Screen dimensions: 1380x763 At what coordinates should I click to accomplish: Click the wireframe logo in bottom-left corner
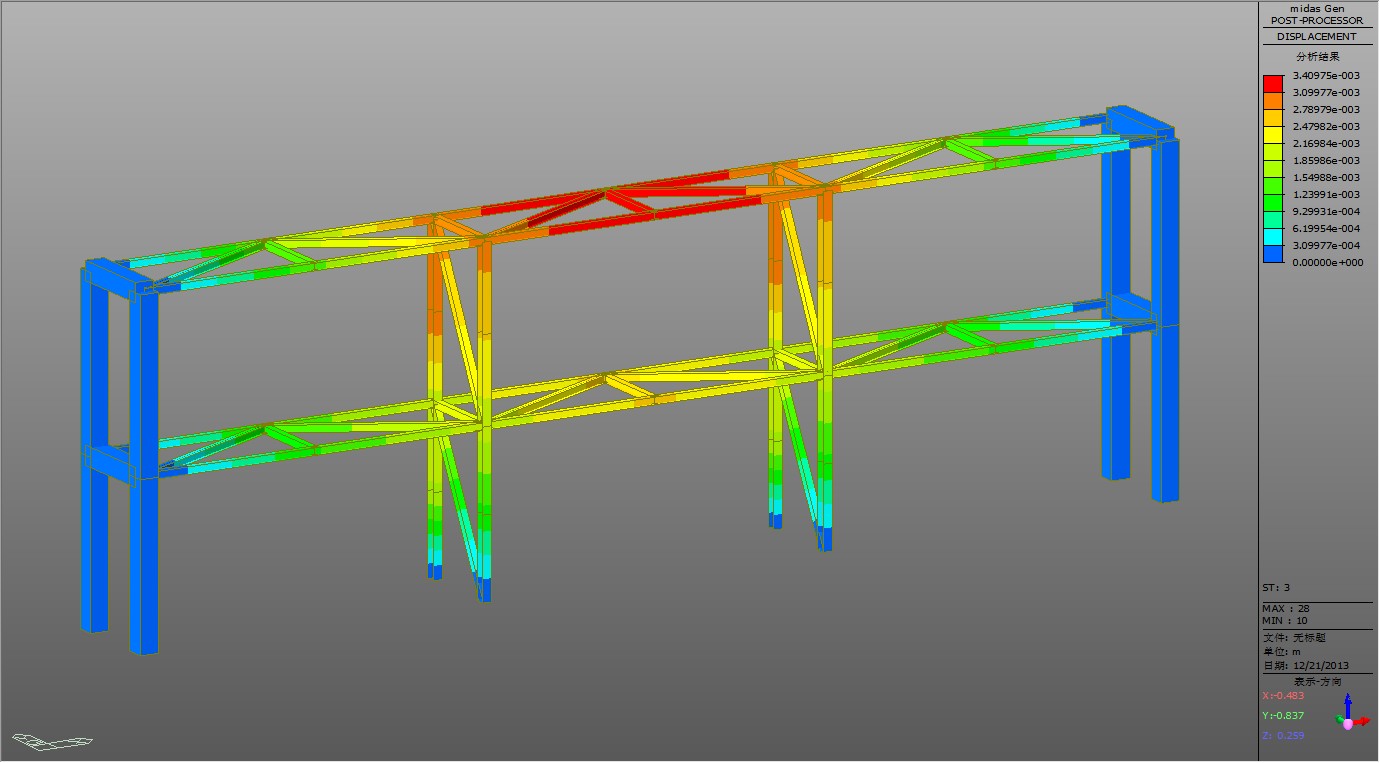pyautogui.click(x=52, y=741)
